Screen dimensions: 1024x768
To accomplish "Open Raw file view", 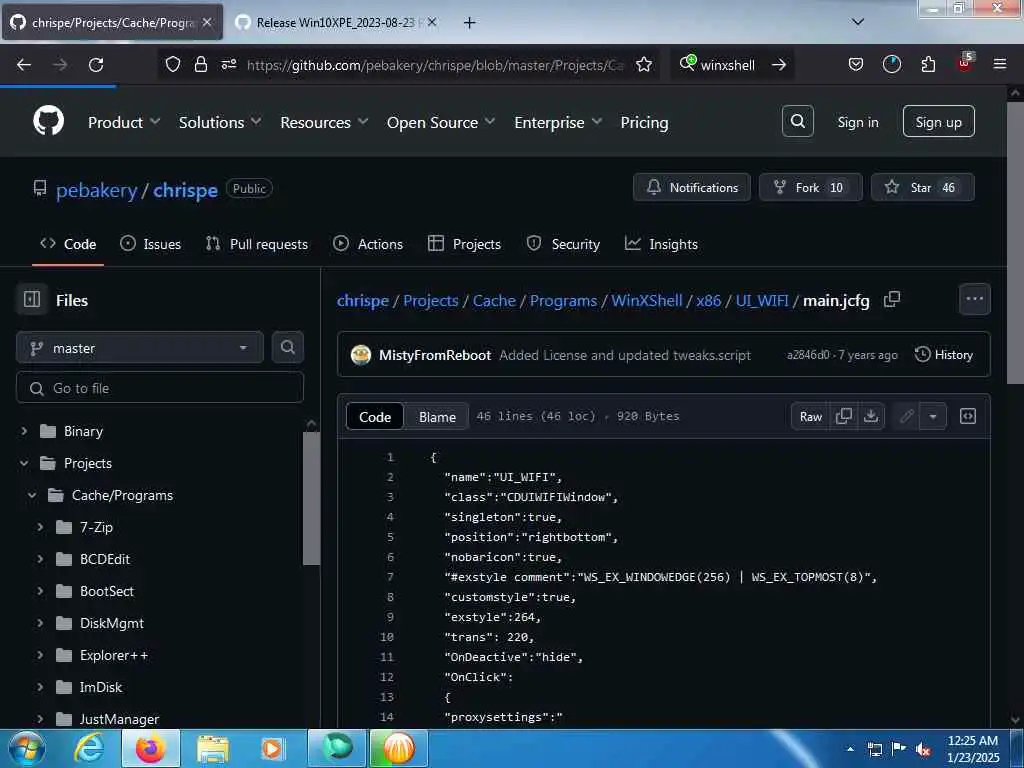I will tap(810, 416).
